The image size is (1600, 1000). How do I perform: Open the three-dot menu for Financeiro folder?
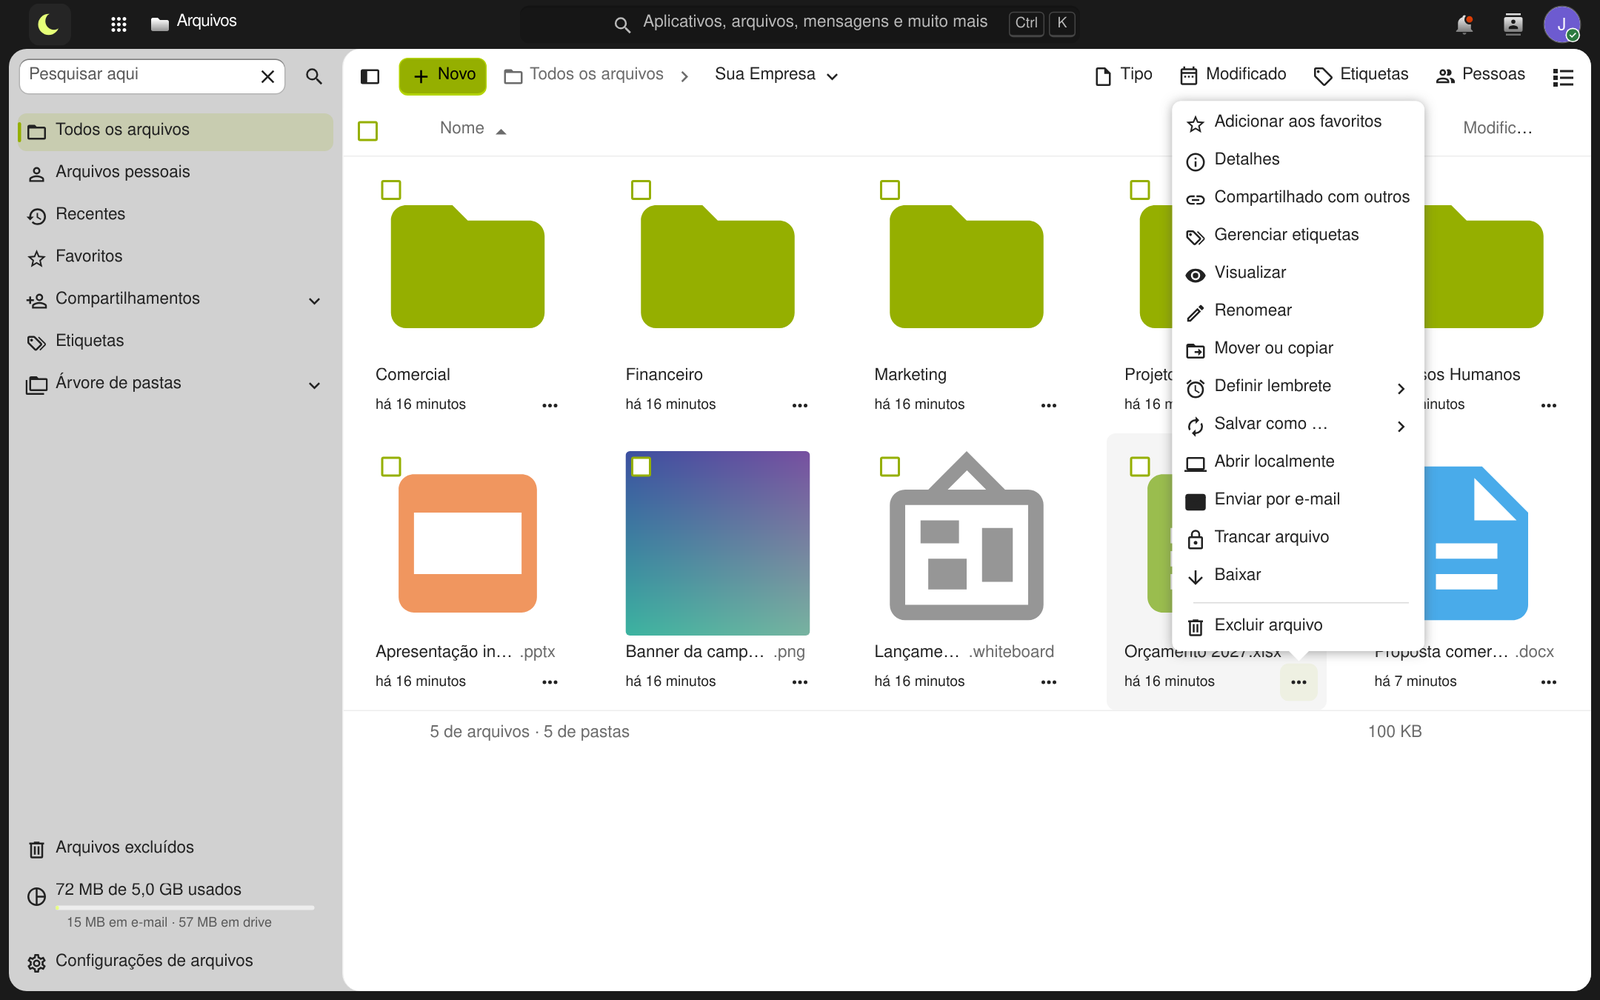point(800,405)
